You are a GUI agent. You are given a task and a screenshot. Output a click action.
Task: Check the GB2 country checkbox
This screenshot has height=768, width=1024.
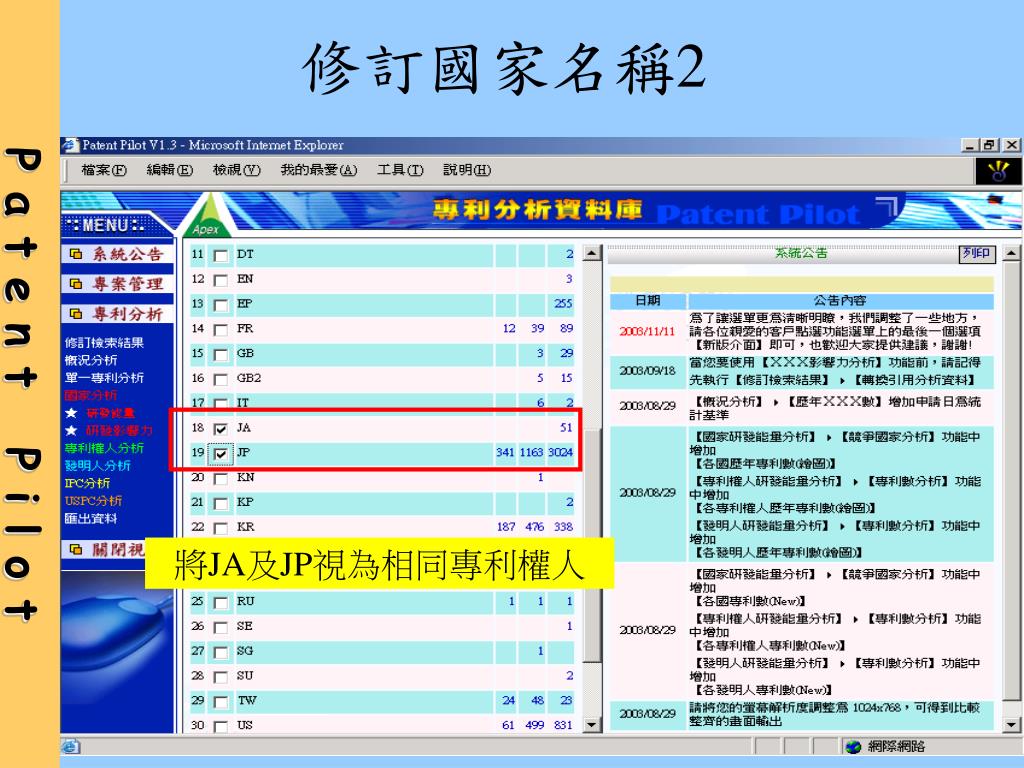click(221, 379)
